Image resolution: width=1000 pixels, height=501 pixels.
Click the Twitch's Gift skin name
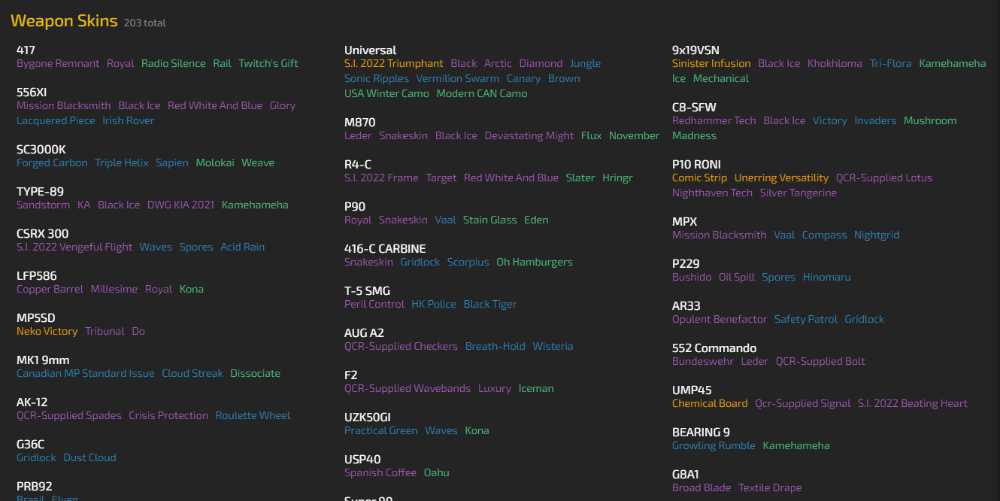click(x=268, y=64)
